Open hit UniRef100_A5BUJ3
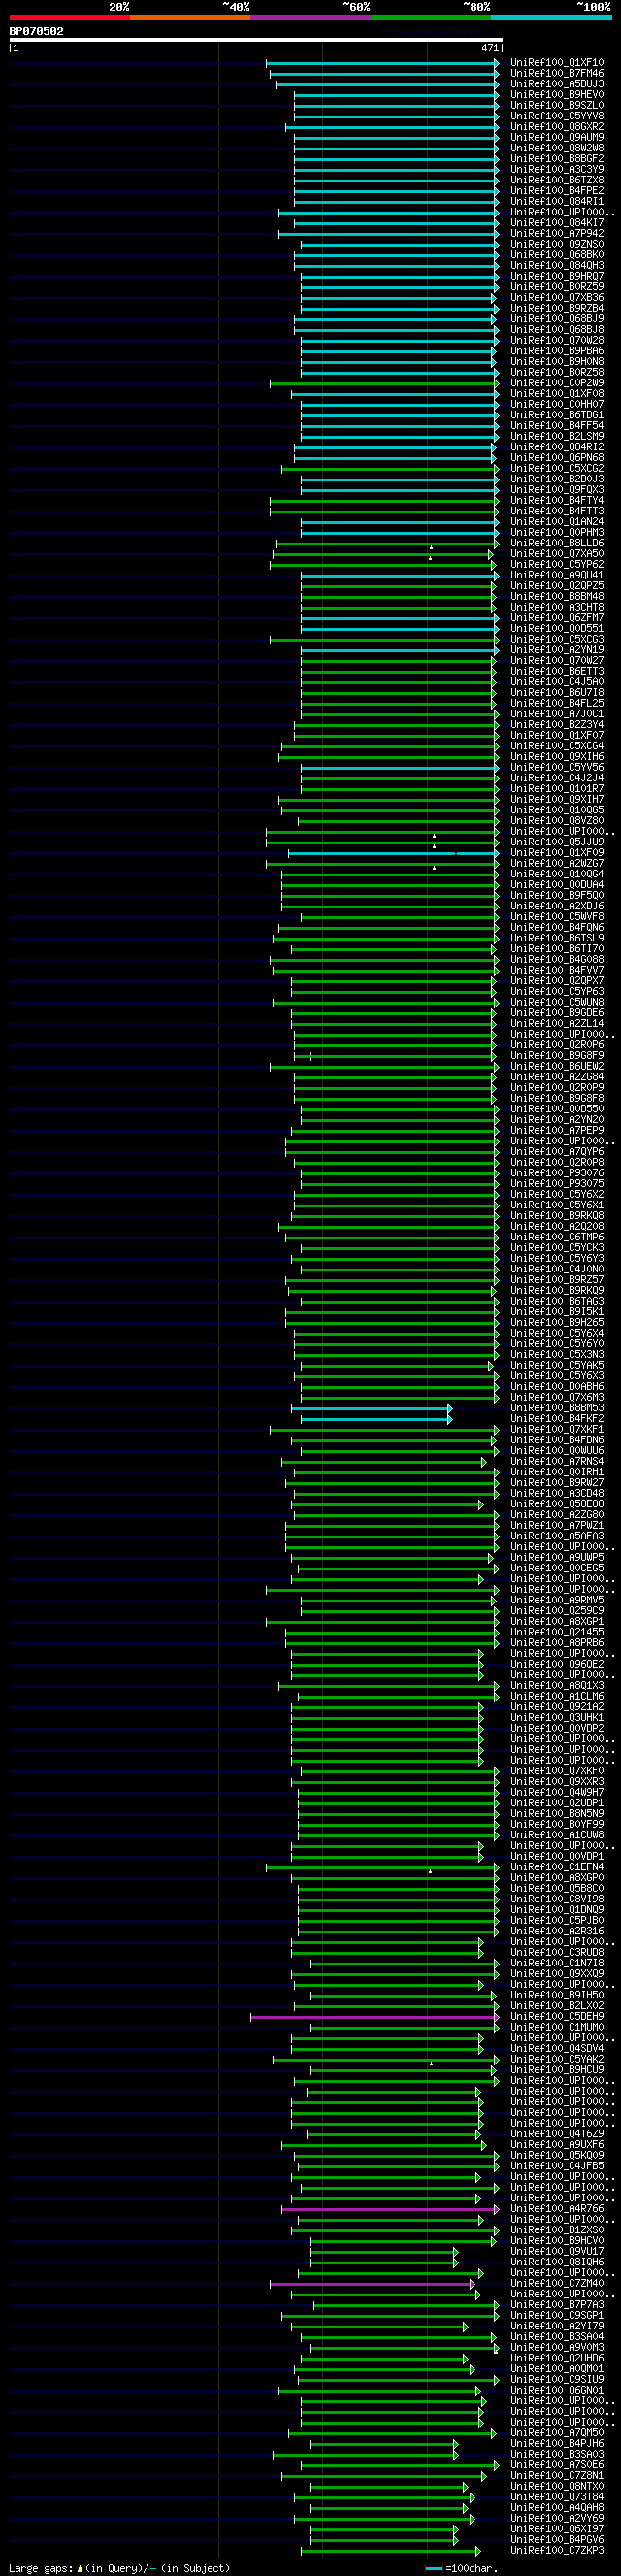This screenshot has width=621, height=2576. 557,84
